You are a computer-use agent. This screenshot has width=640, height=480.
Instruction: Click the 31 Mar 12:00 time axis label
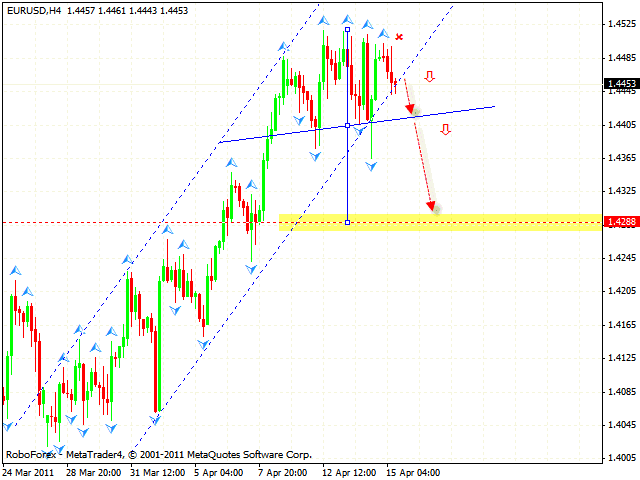tap(158, 472)
